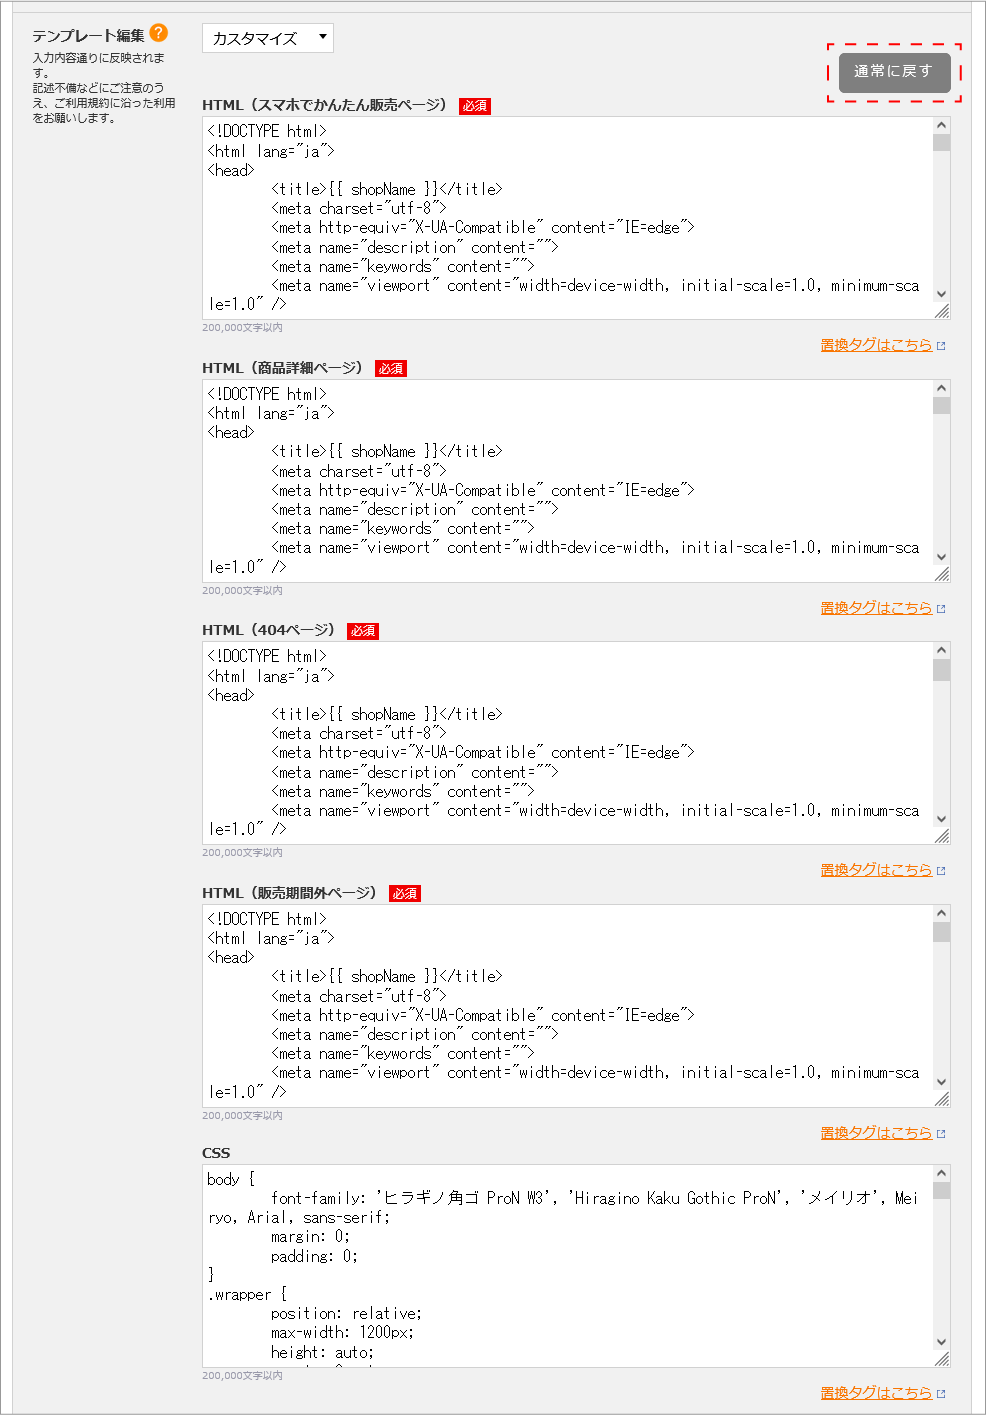
Task: Click scroll-down arrow in スマホでかんたん販売ページ textarea
Action: click(x=941, y=294)
